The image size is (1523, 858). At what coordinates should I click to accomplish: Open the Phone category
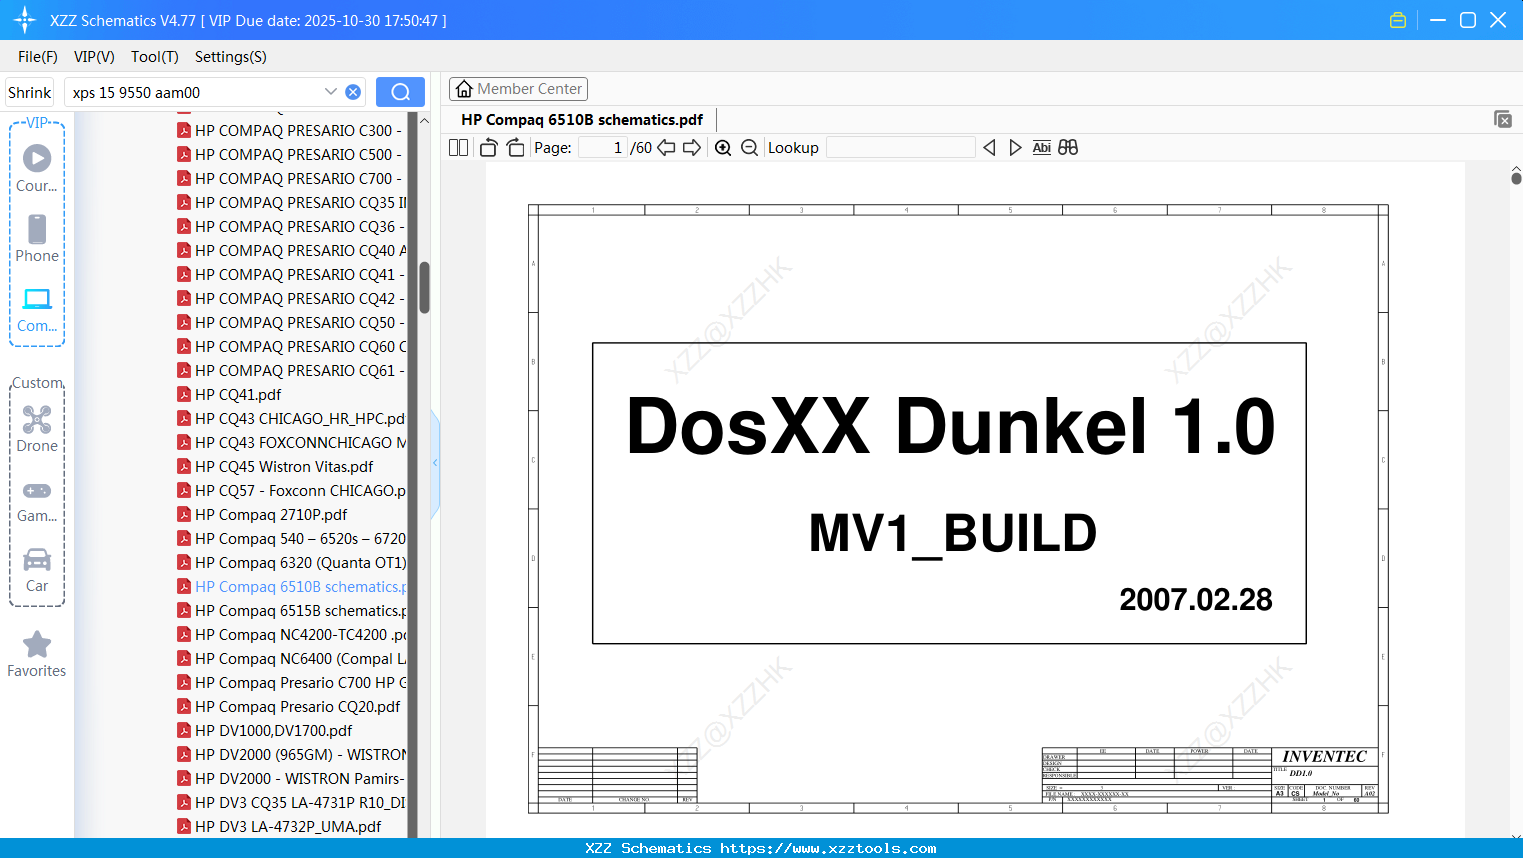coord(37,238)
